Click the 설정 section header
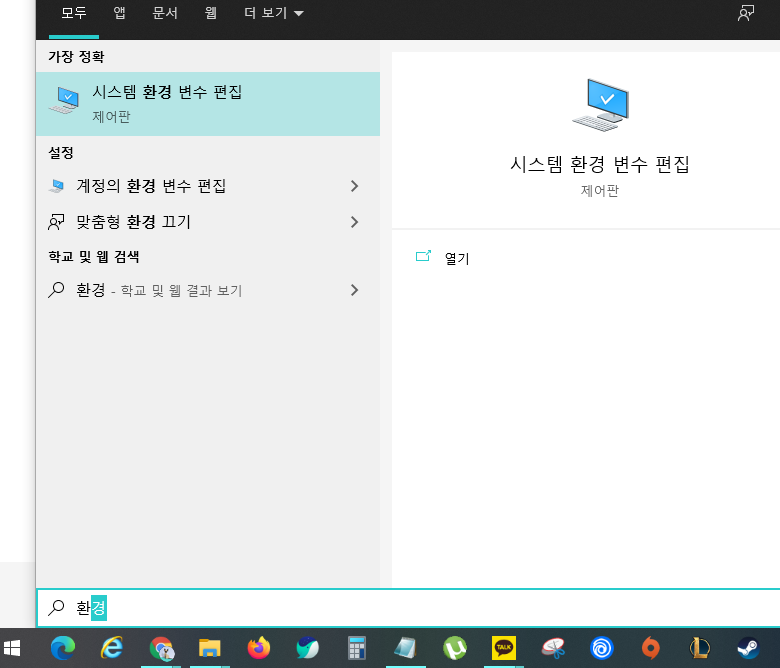 coord(61,153)
